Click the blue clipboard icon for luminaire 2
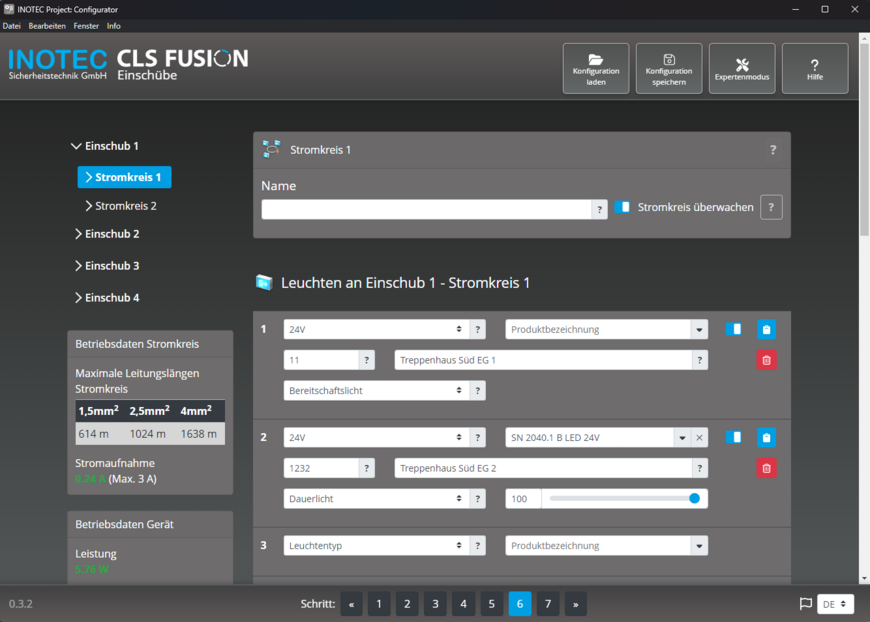Screen dimensions: 870x622 tap(766, 438)
